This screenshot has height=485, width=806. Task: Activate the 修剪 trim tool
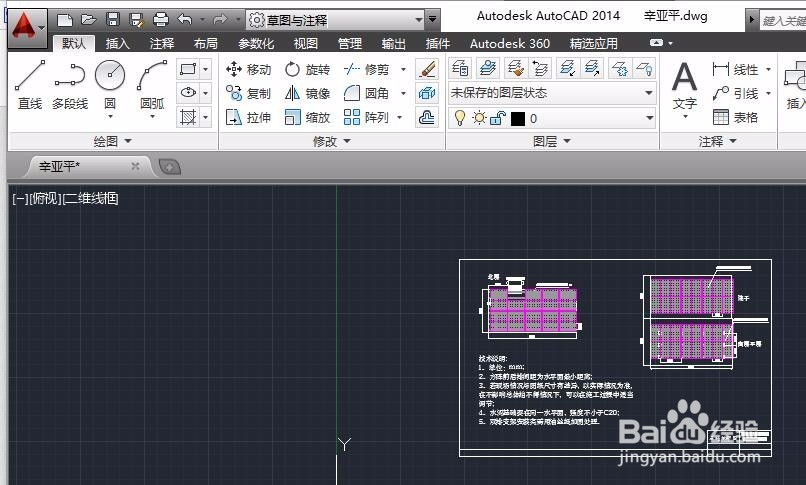pos(367,69)
